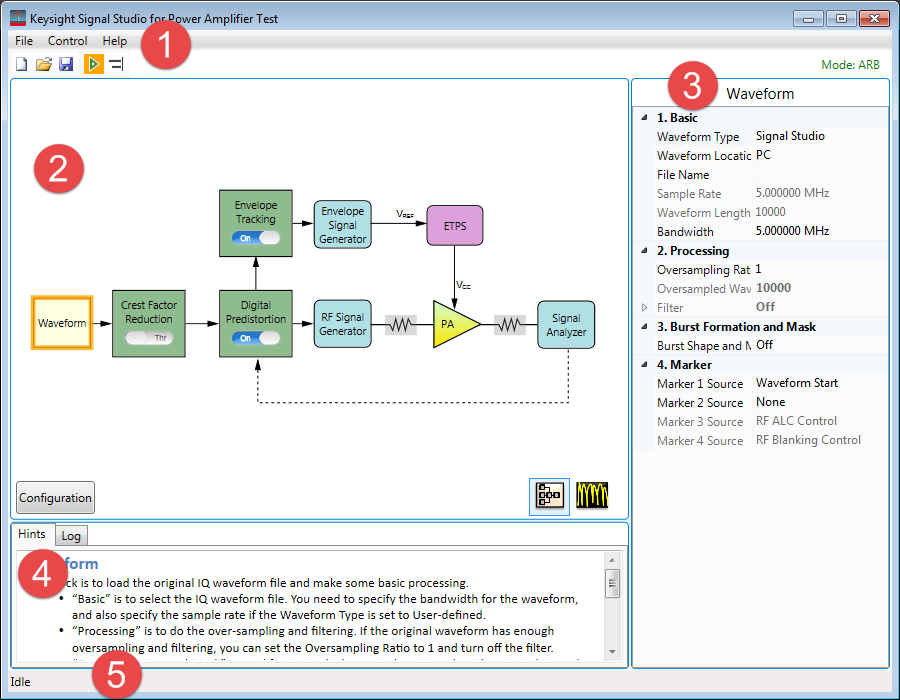Click the Oversampled Waveform value 10000
The height and width of the screenshot is (700, 900).
pyautogui.click(x=820, y=288)
